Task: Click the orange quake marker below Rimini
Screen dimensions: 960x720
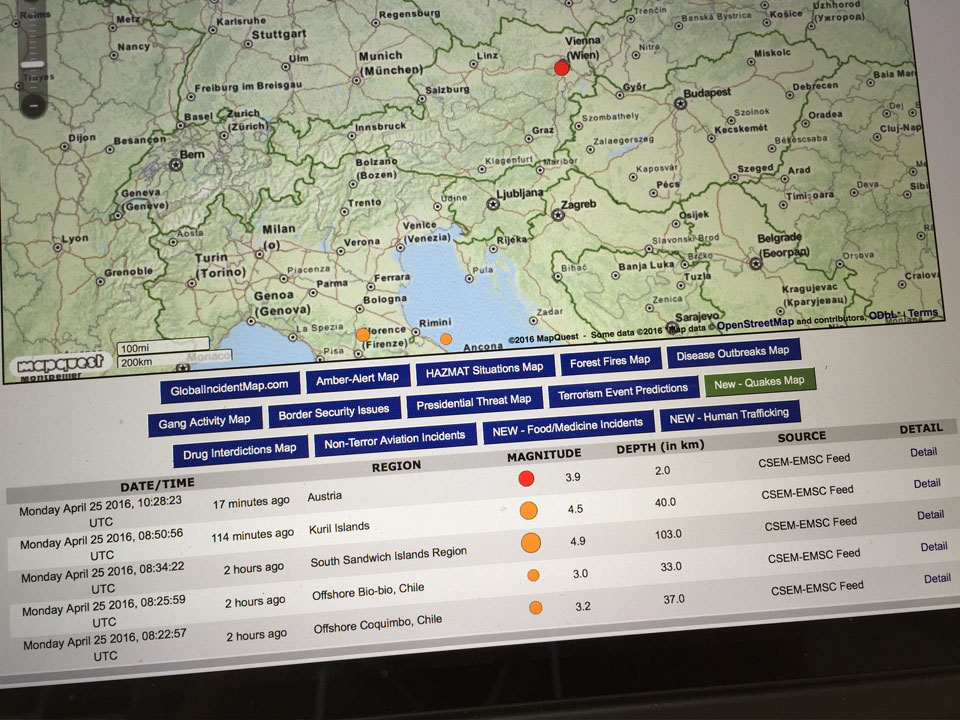Action: click(x=446, y=339)
